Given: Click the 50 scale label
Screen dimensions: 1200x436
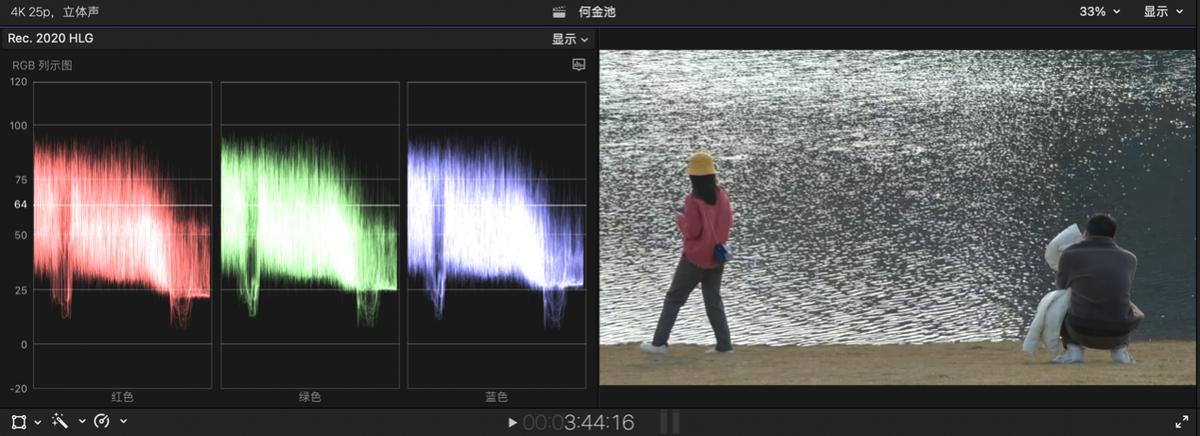Looking at the screenshot, I should (x=20, y=235).
